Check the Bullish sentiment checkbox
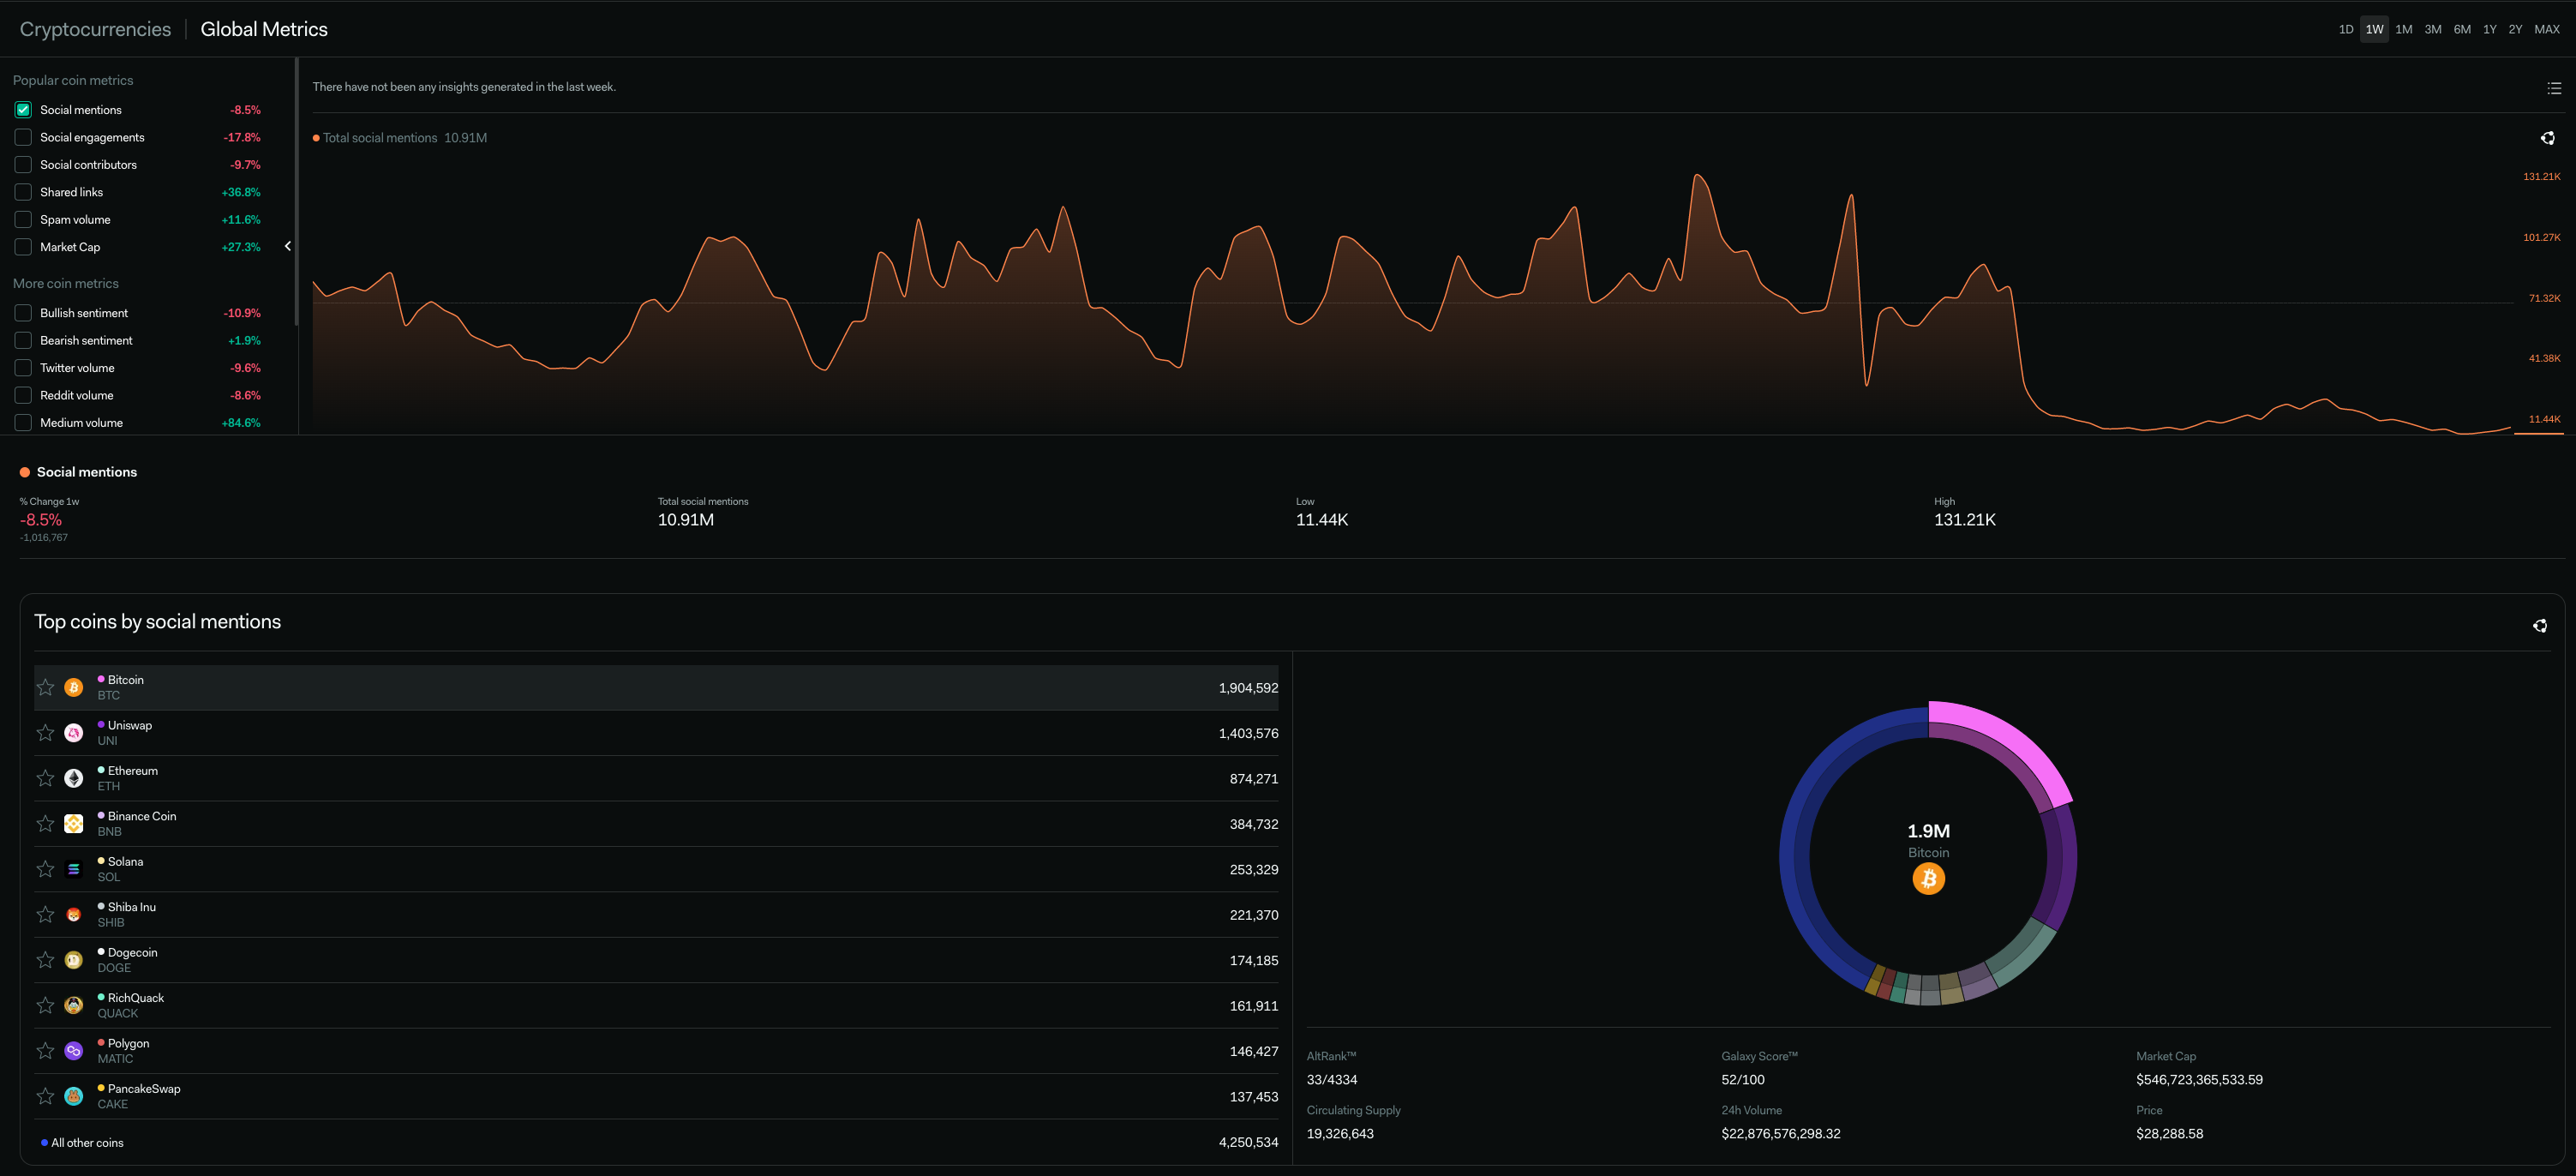The width and height of the screenshot is (2576, 1176). click(23, 313)
